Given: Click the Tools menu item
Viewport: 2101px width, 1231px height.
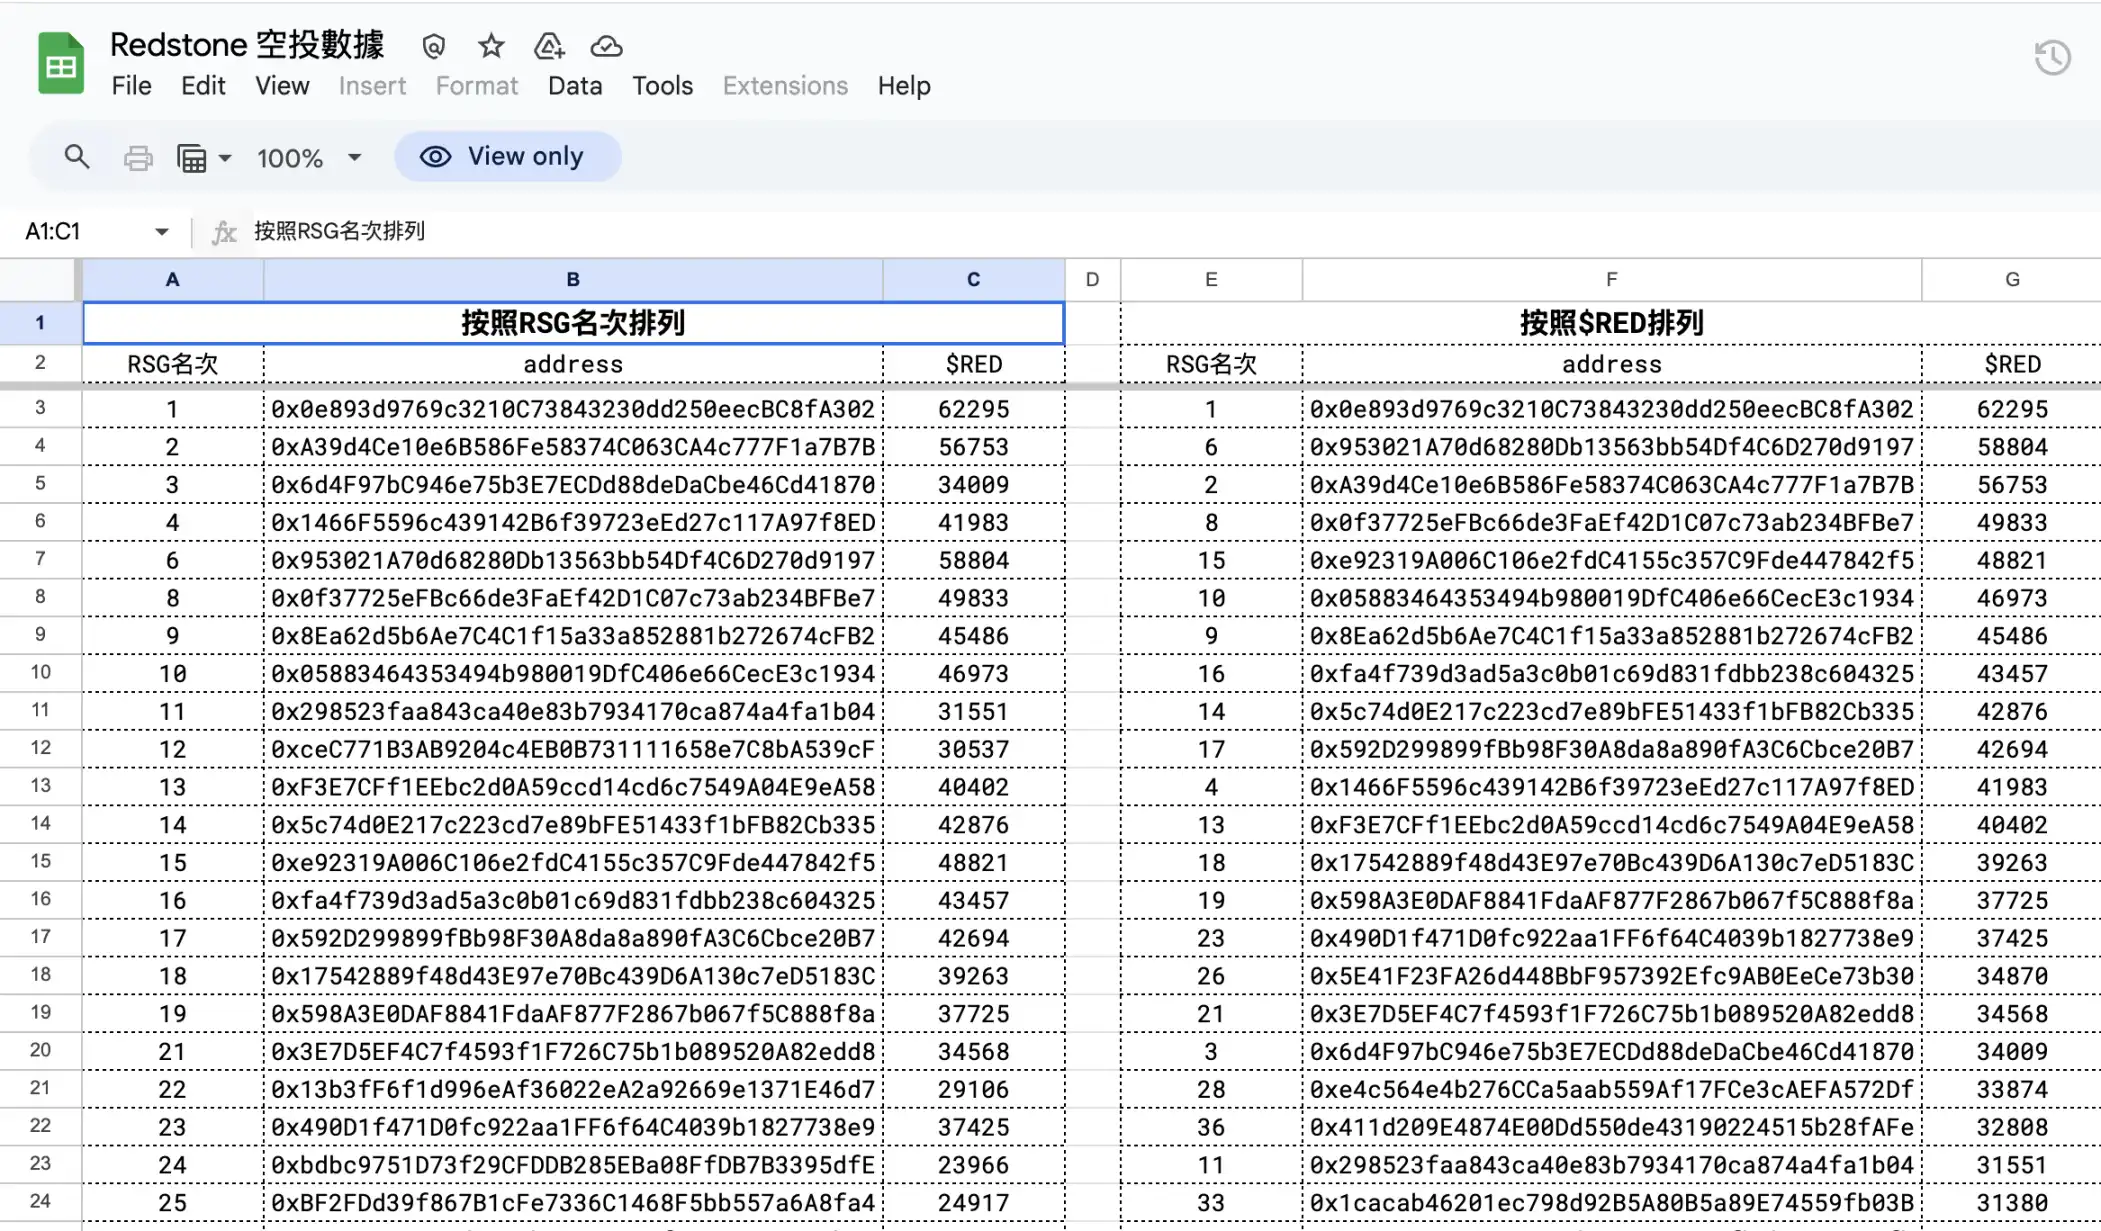Looking at the screenshot, I should coord(662,85).
